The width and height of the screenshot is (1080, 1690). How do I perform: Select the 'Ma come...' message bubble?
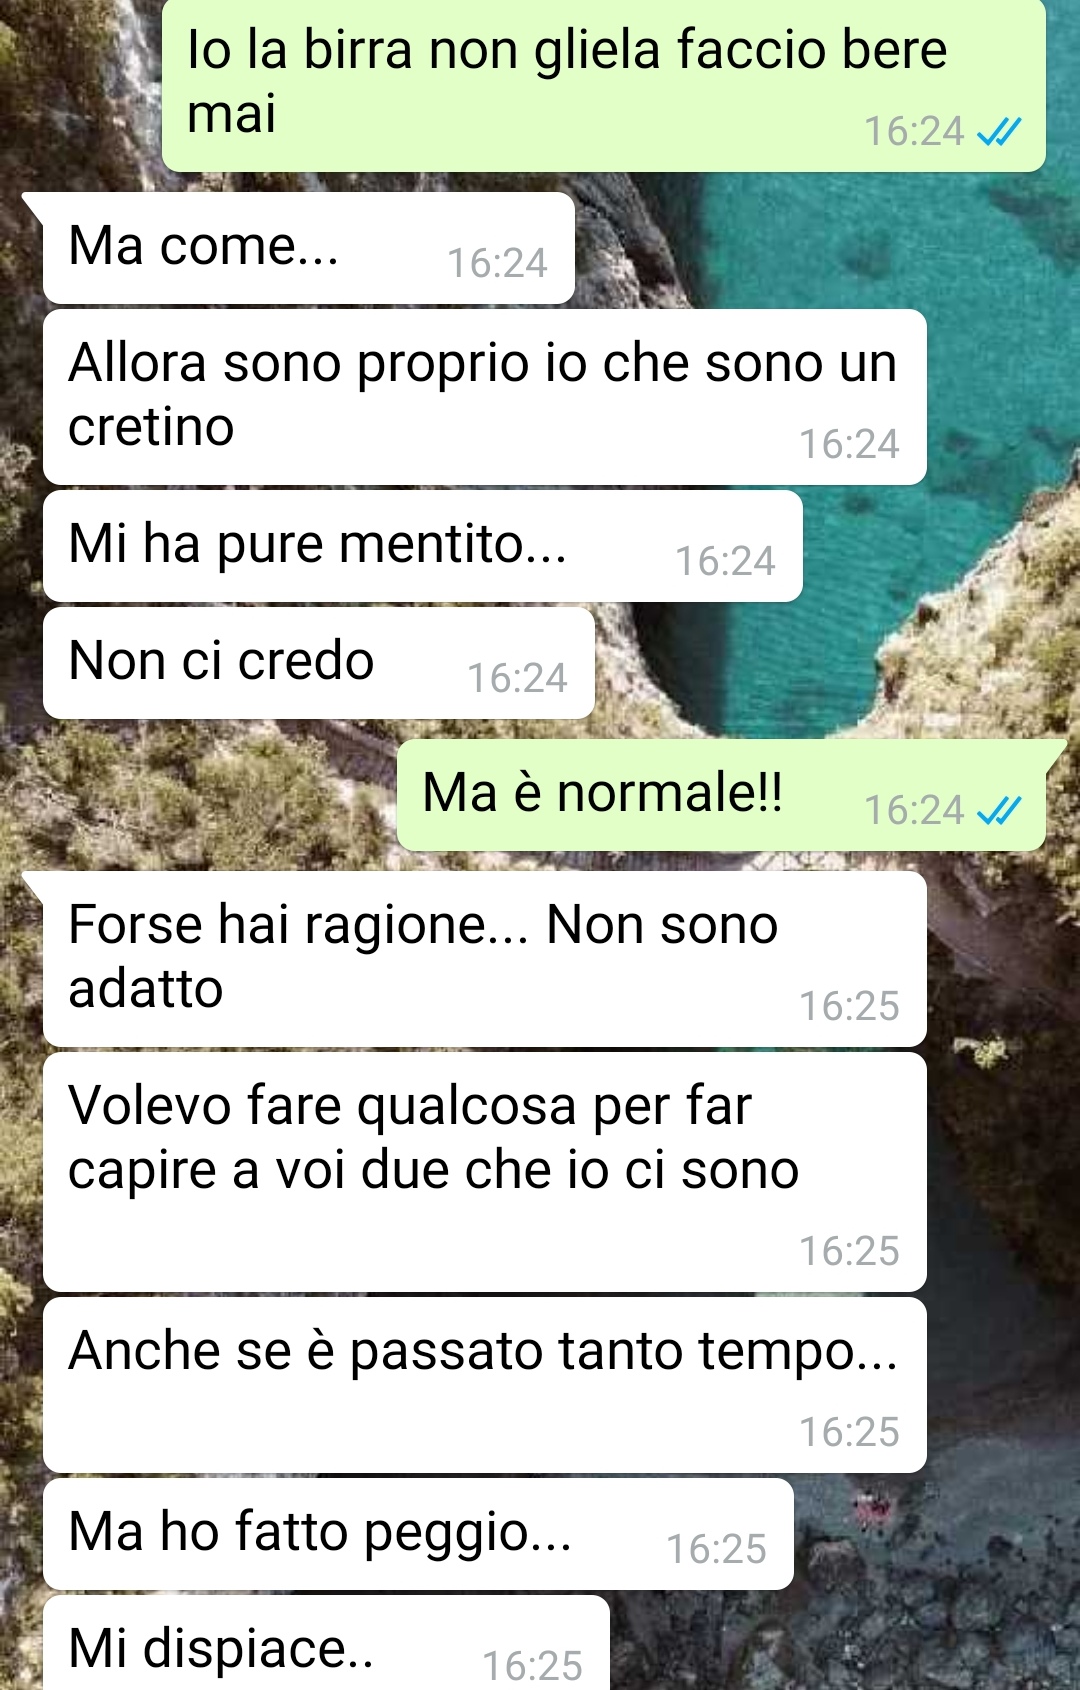[309, 248]
